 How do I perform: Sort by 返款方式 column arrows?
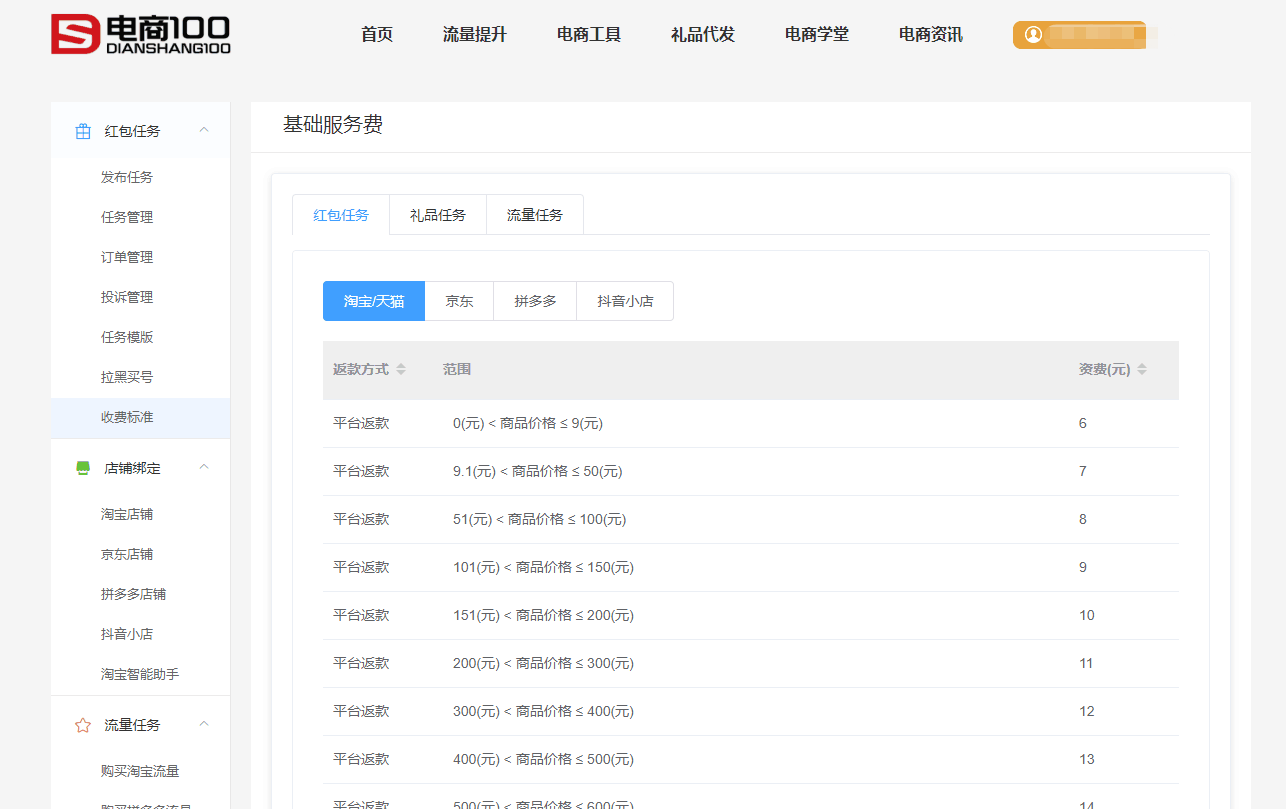tap(401, 369)
